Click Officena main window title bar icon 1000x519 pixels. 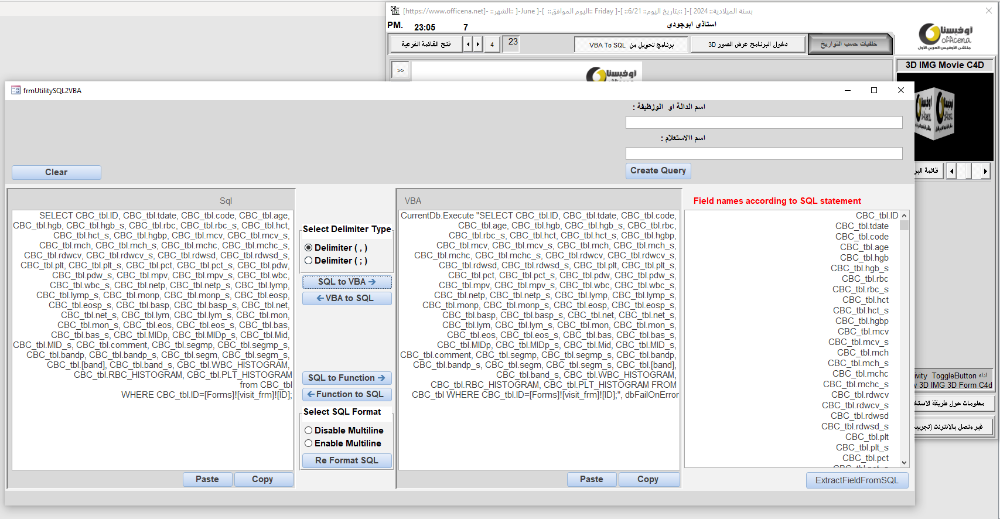coord(395,11)
